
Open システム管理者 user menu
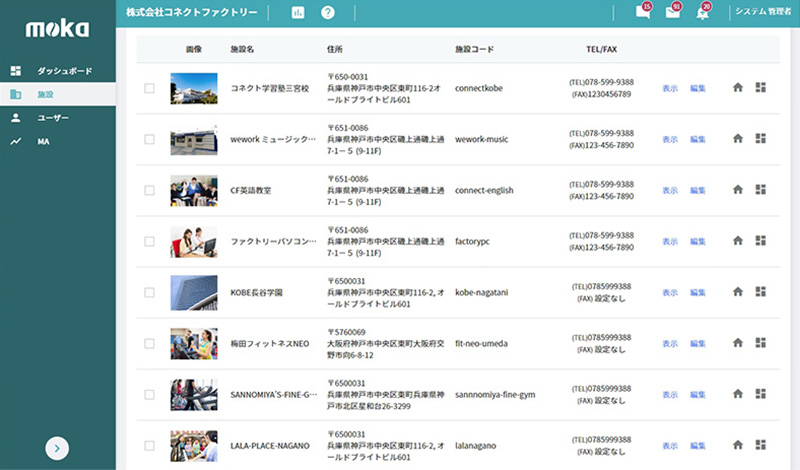(x=763, y=12)
